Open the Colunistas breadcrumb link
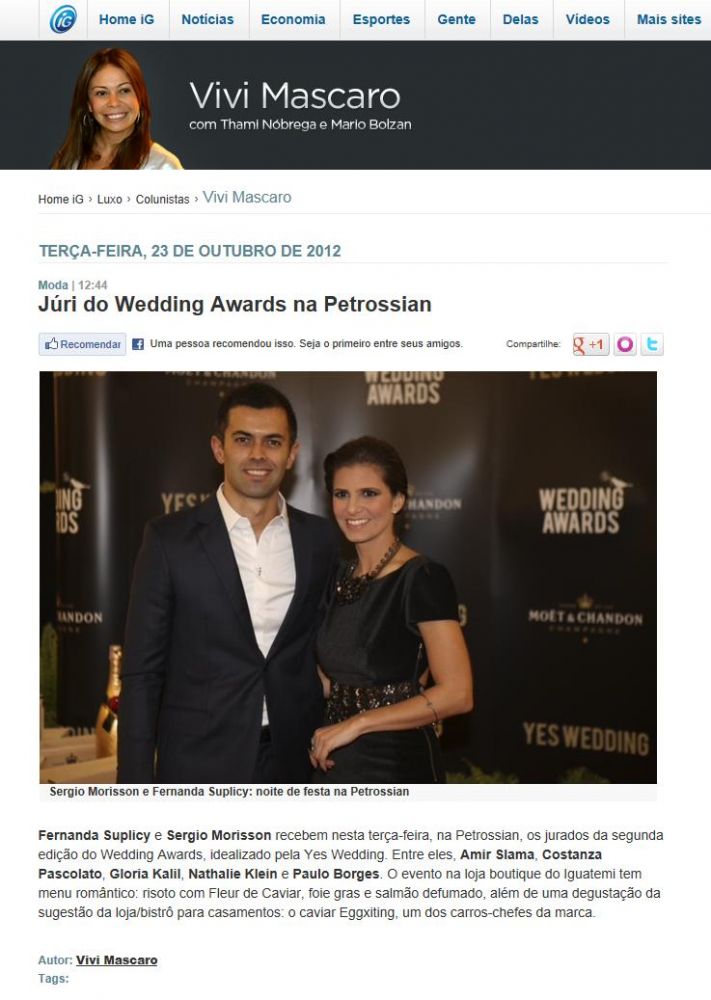The height and width of the screenshot is (1000, 711). point(163,200)
